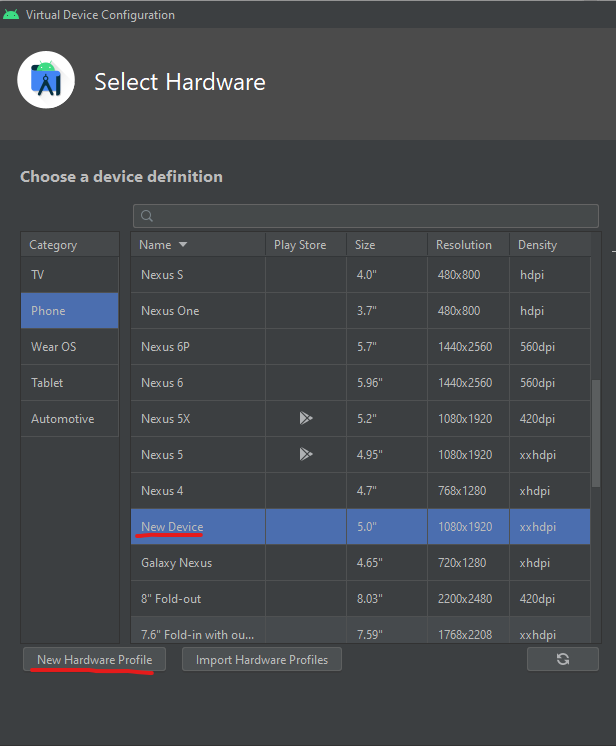The height and width of the screenshot is (746, 616).
Task: Click the Android Studio logo in header
Action: 46,80
